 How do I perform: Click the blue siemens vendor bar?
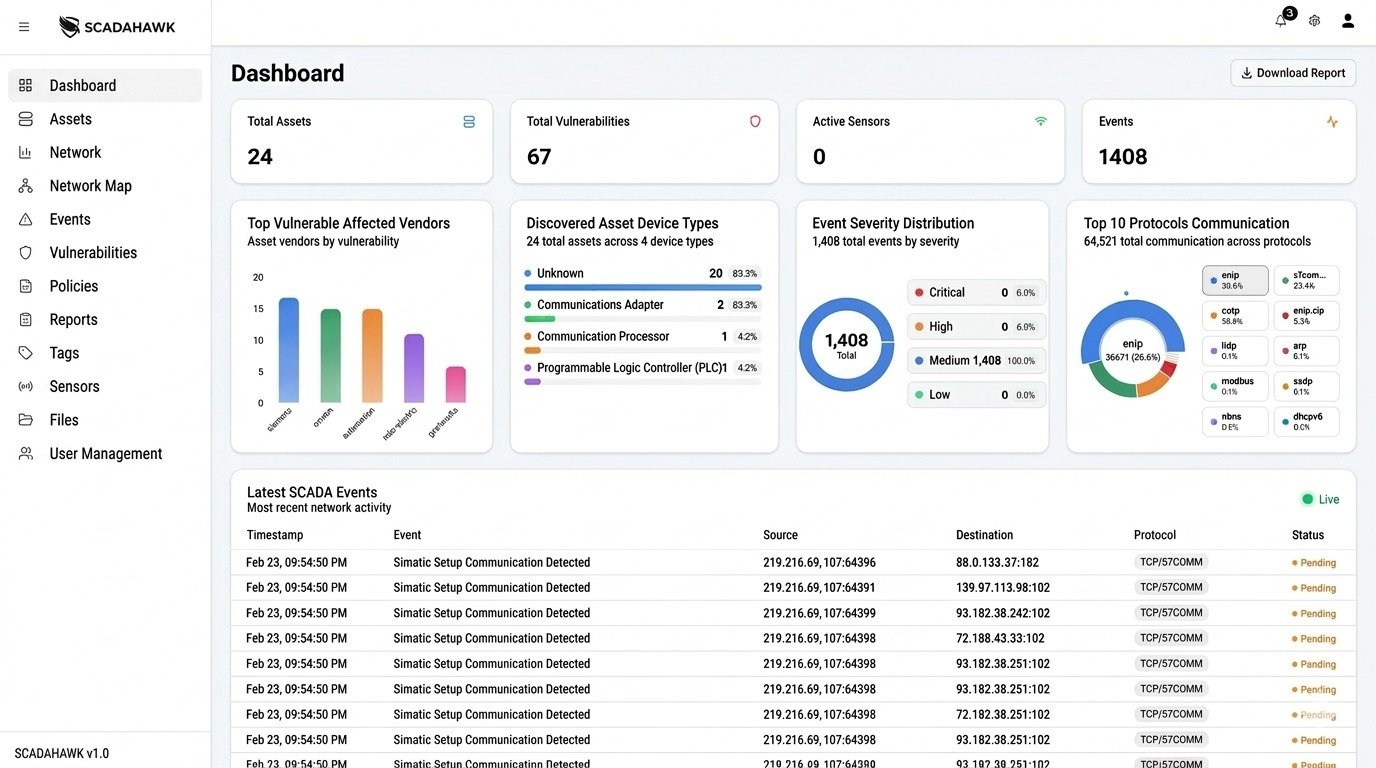(x=288, y=350)
